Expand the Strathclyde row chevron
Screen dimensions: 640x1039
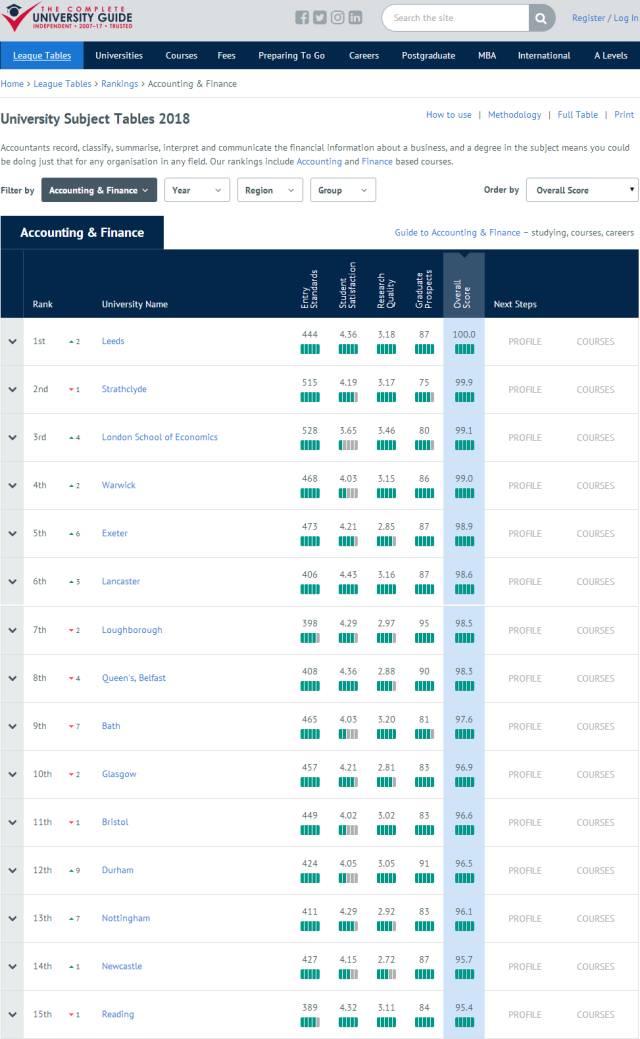coord(12,390)
